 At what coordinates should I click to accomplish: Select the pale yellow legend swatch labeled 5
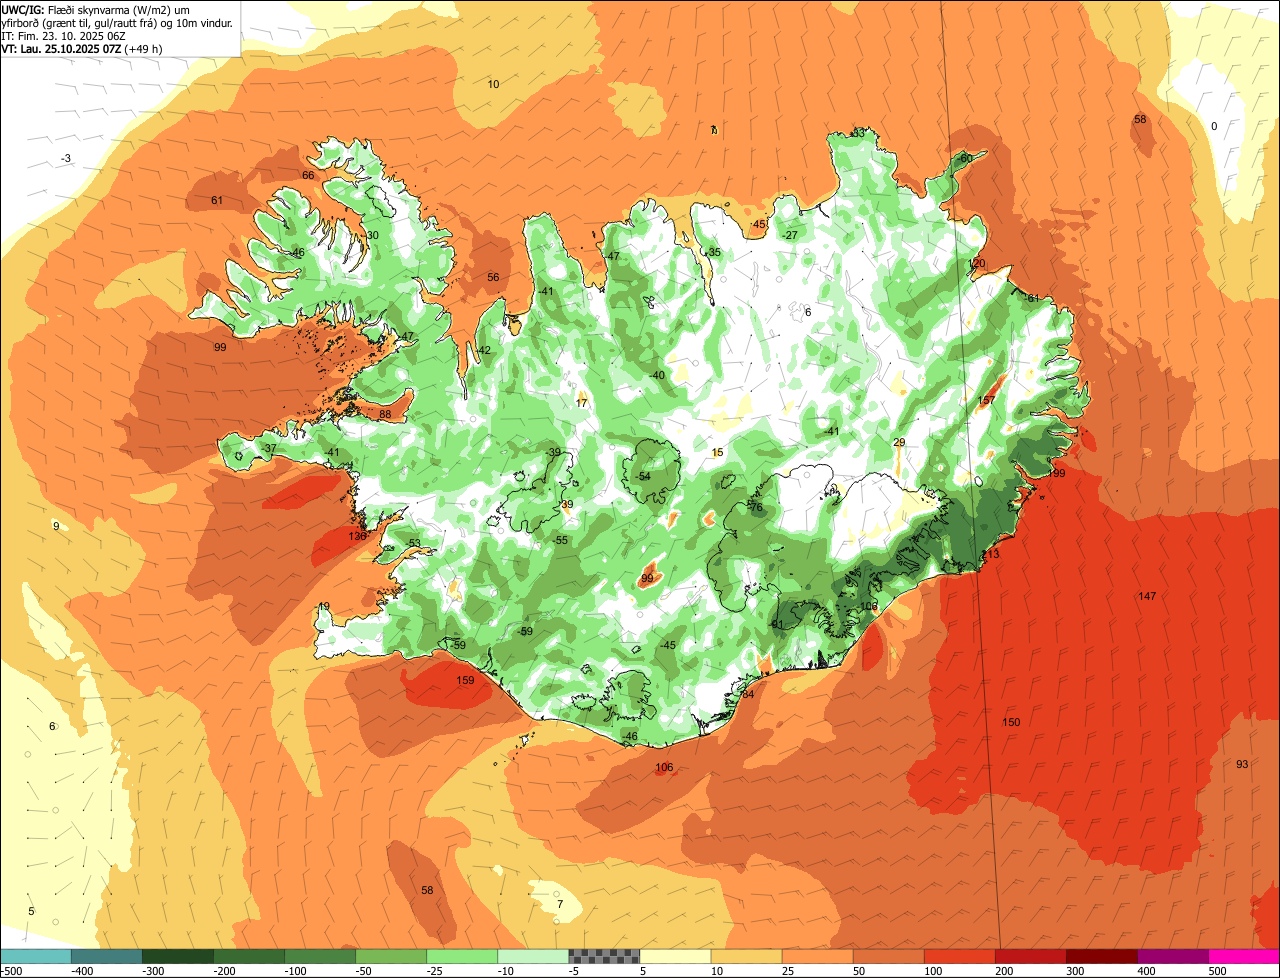point(675,956)
